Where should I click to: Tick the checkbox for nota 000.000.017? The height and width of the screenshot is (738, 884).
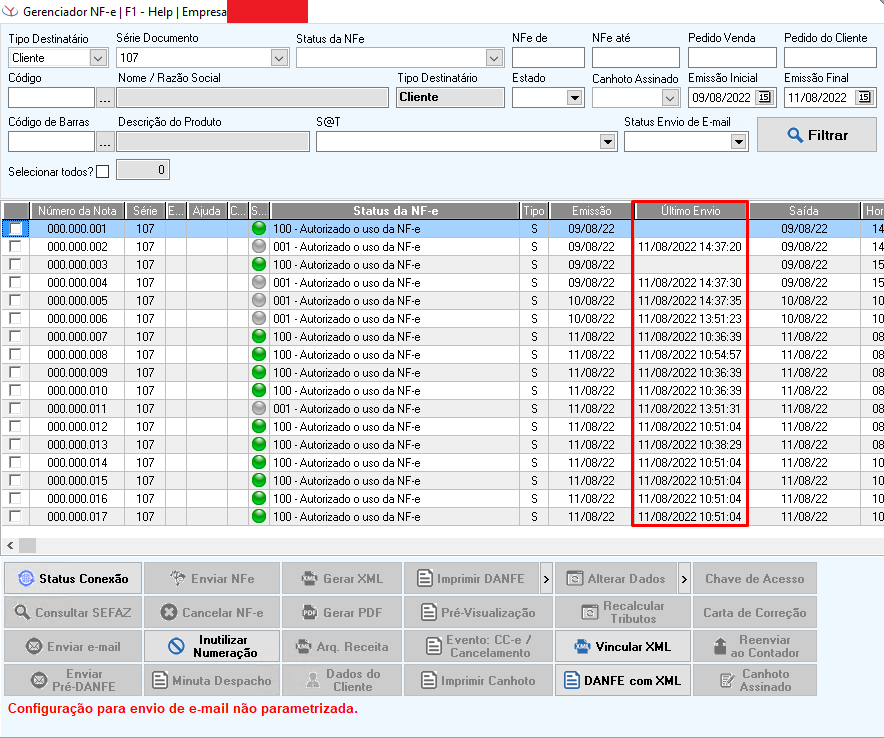15,517
